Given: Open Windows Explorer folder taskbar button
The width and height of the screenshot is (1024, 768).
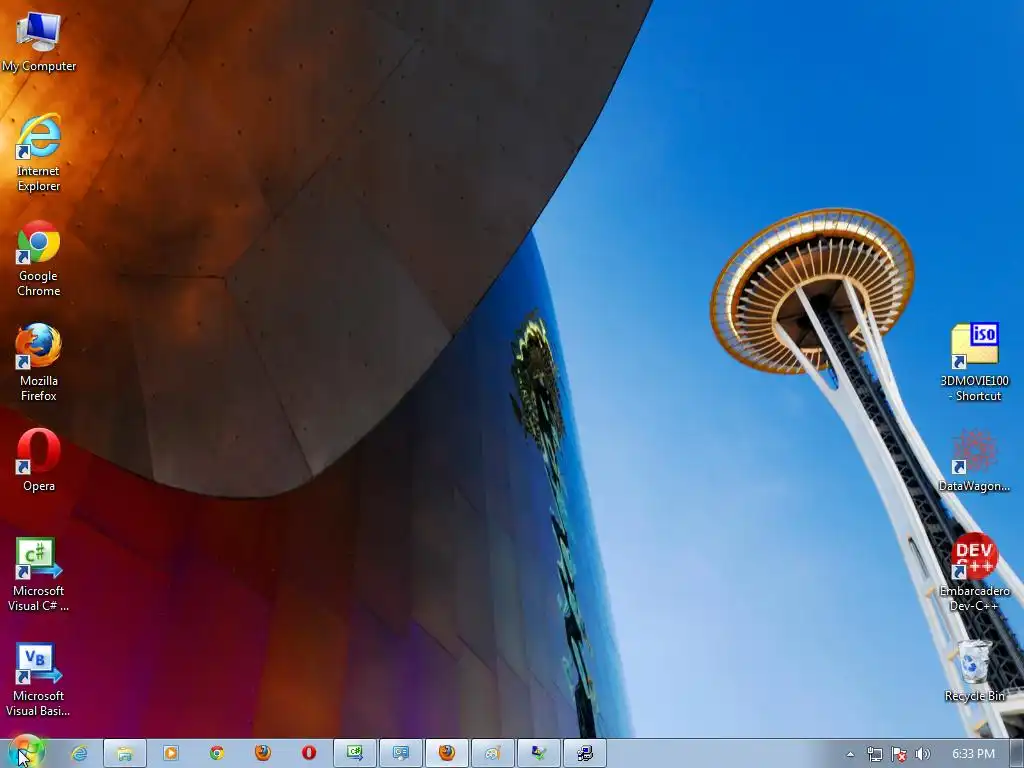Looking at the screenshot, I should pyautogui.click(x=125, y=753).
